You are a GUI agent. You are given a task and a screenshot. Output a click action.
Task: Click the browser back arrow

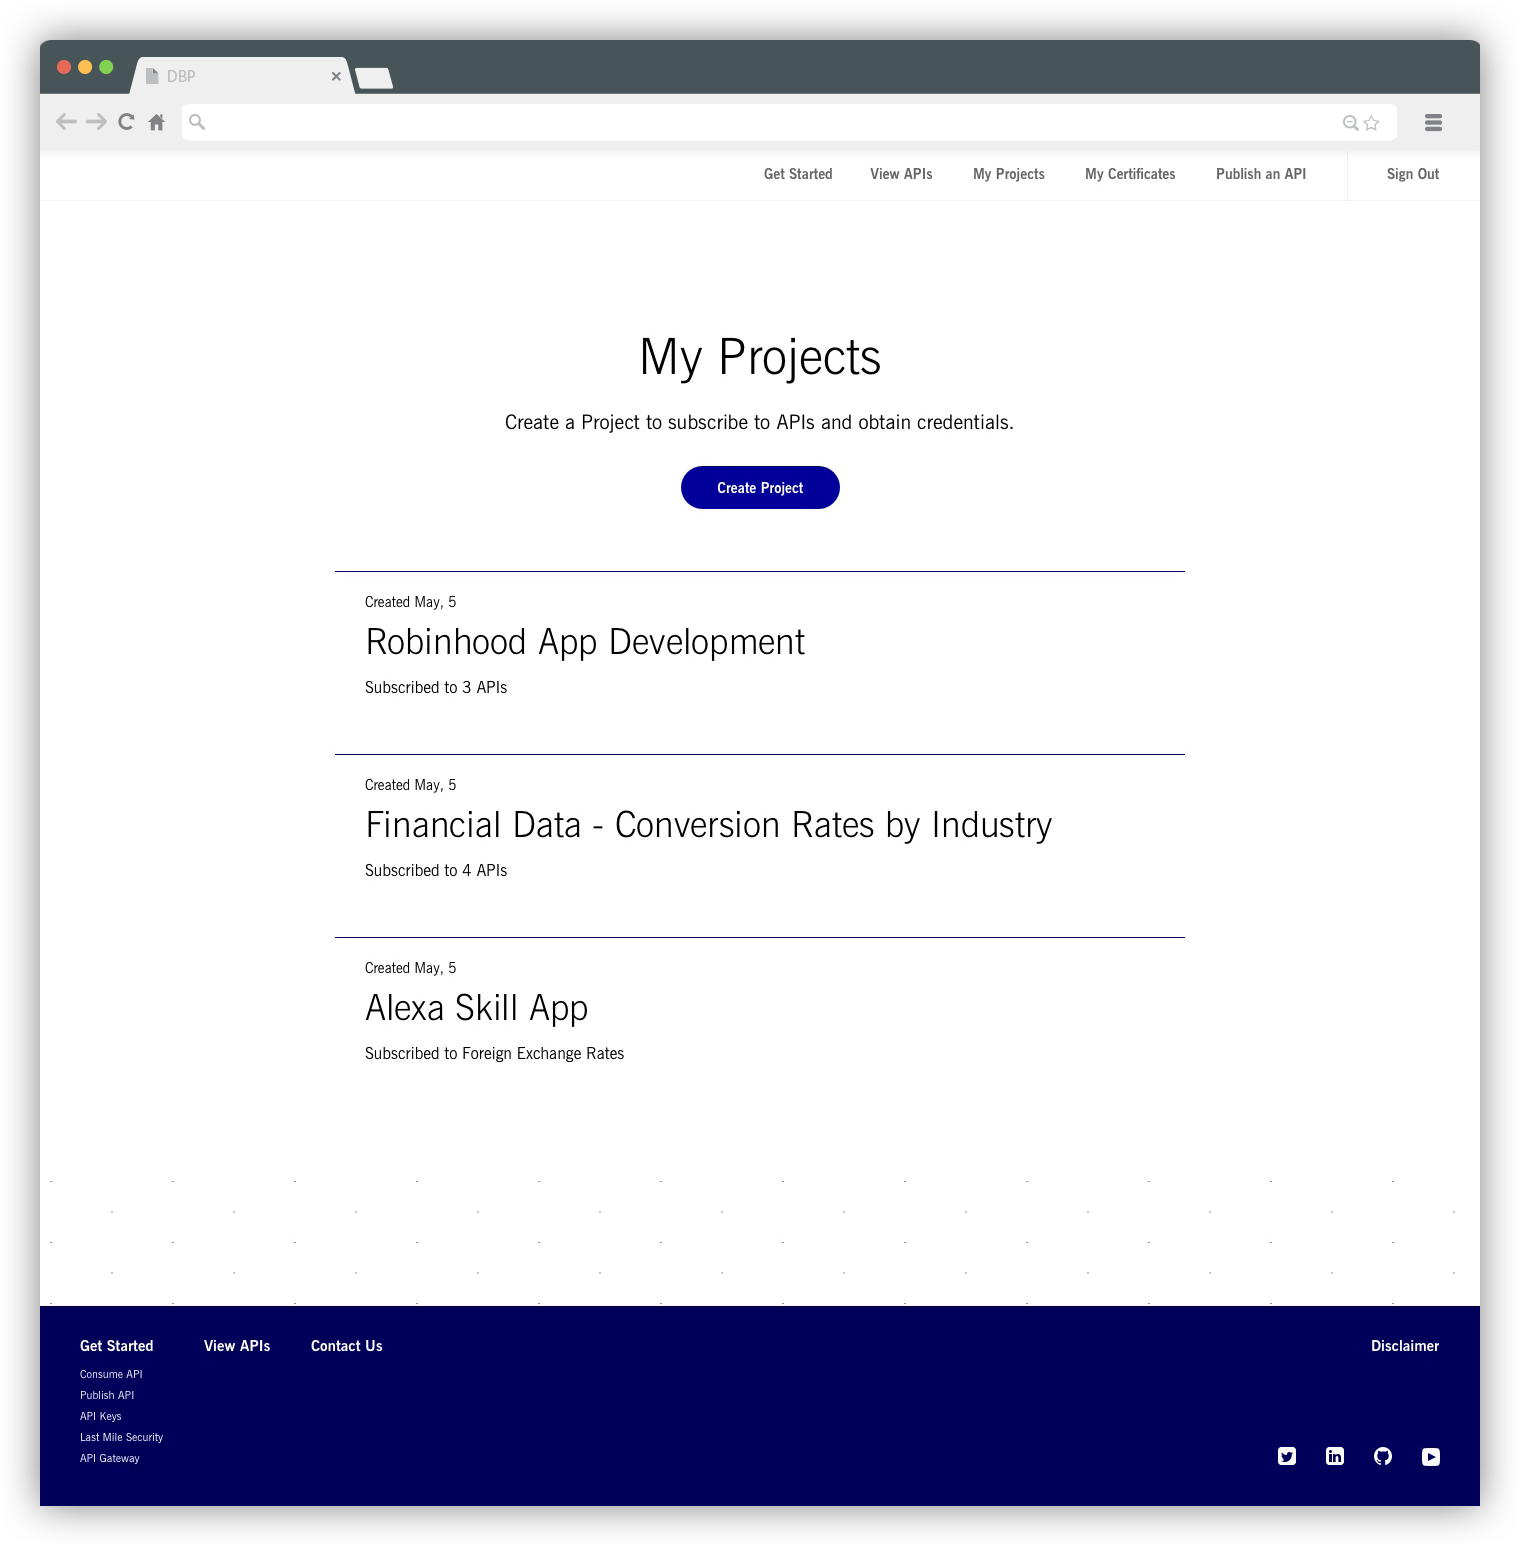(x=66, y=122)
